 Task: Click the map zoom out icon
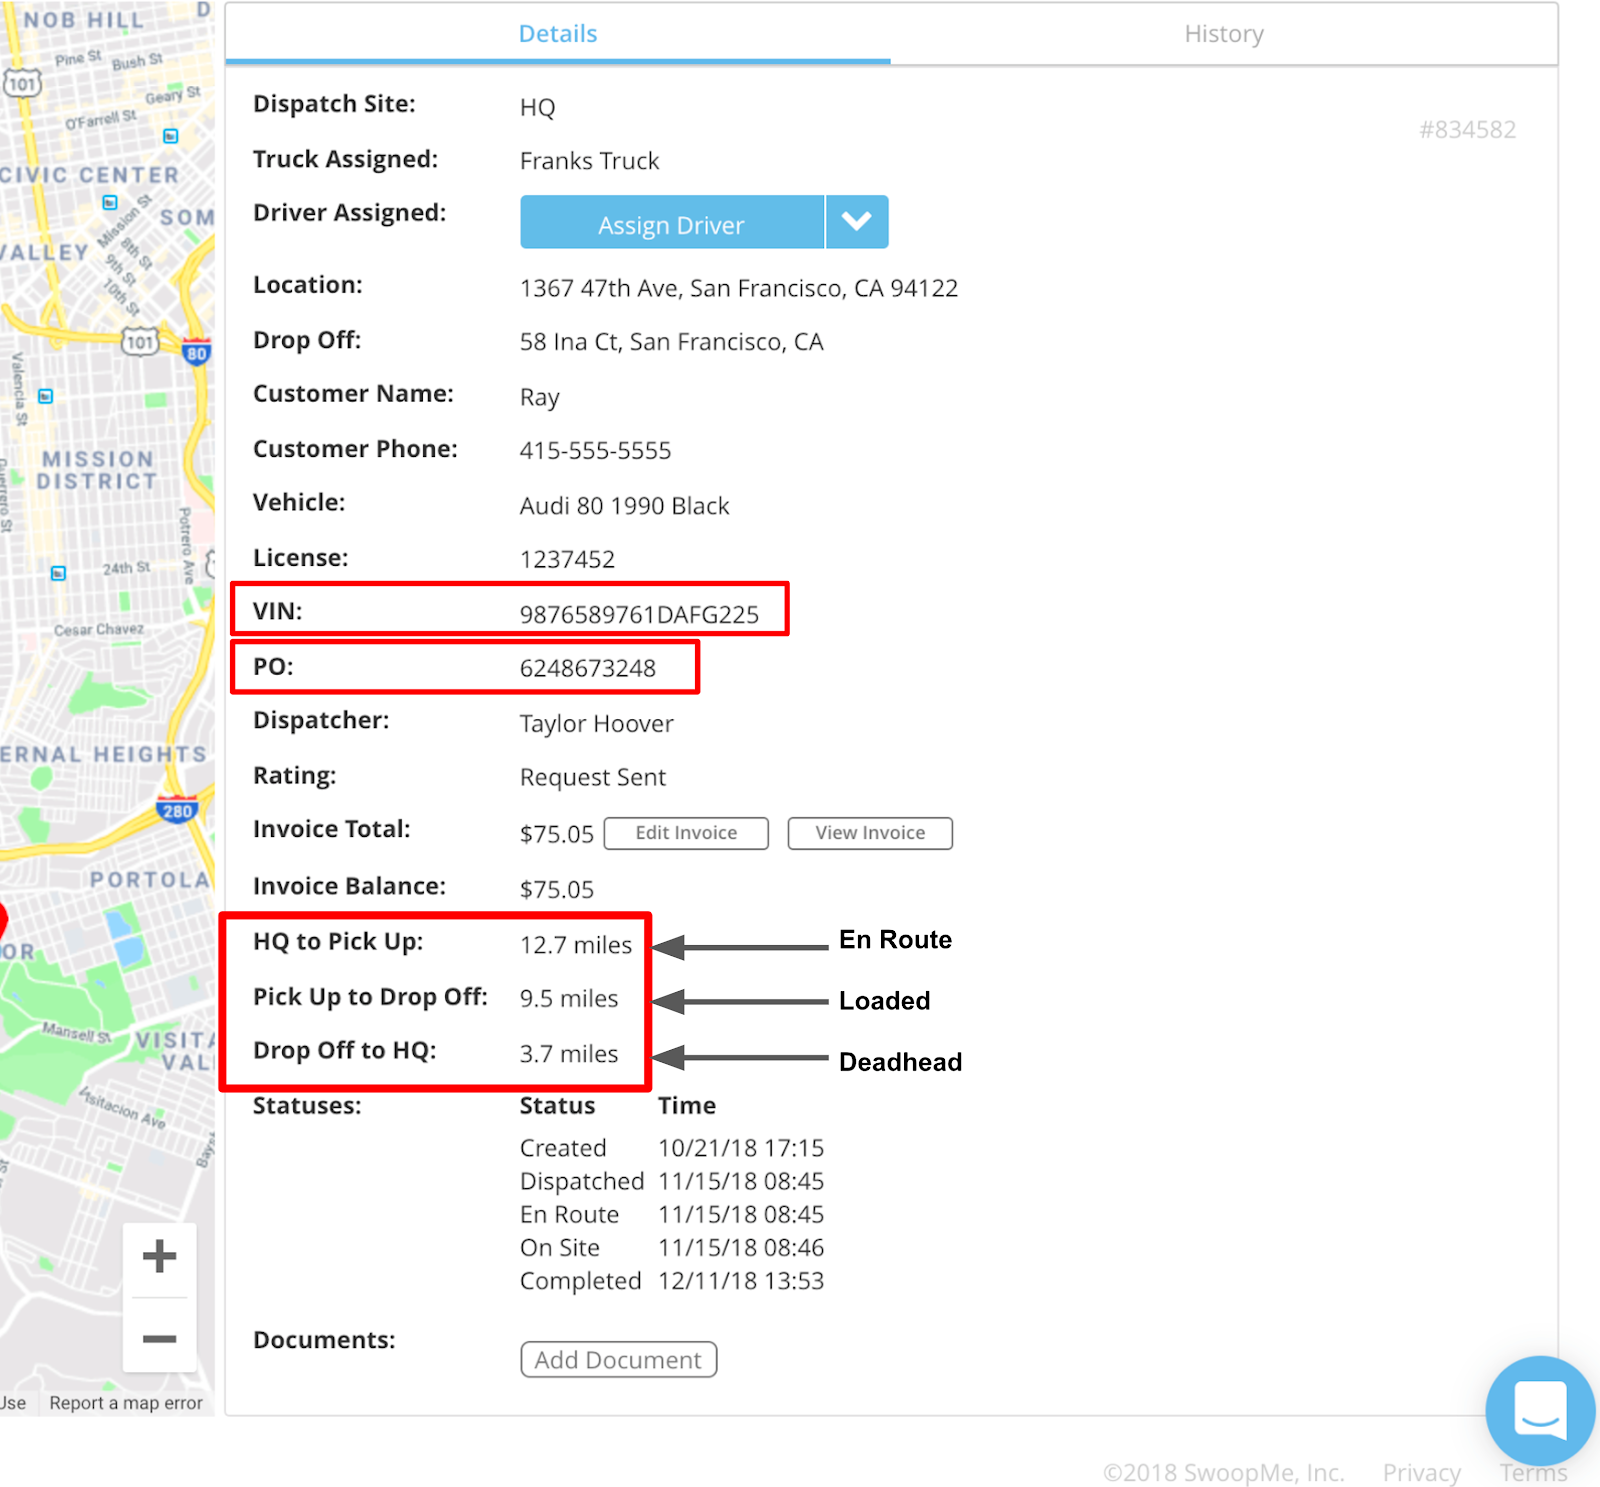[159, 1338]
